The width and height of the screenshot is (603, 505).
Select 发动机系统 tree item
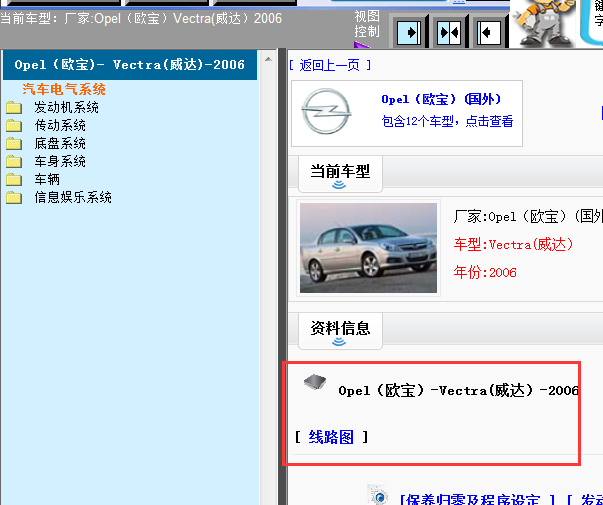click(x=67, y=108)
